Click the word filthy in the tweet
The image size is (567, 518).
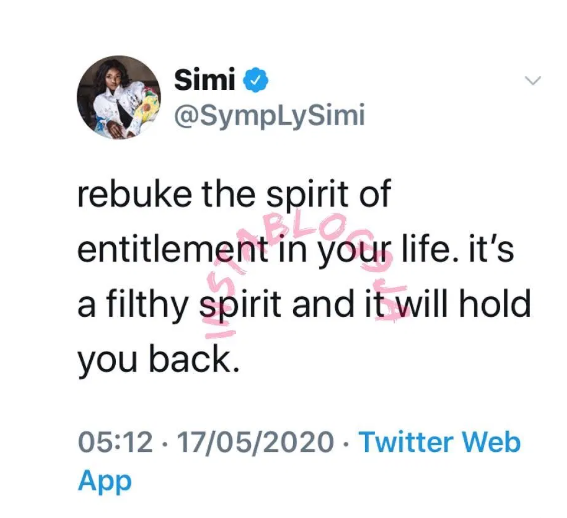pos(146,306)
